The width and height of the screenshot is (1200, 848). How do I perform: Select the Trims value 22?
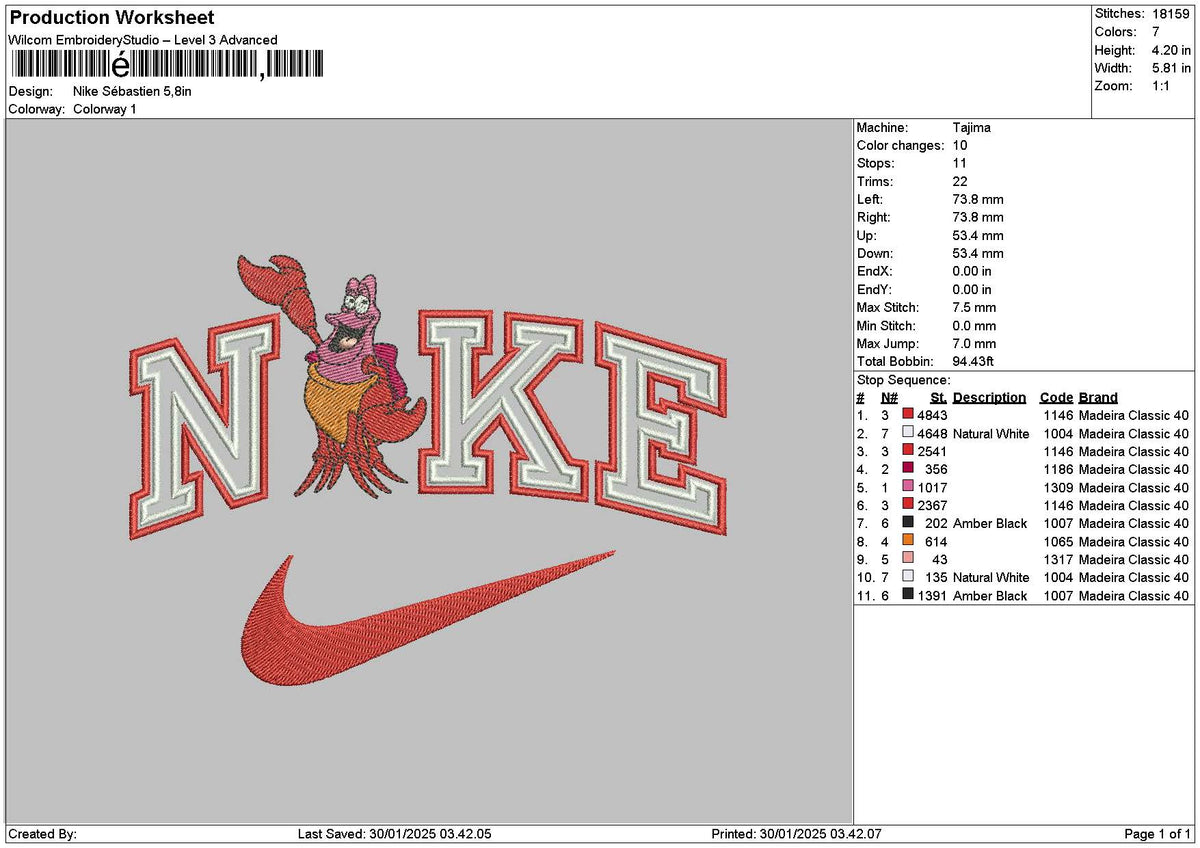click(961, 182)
